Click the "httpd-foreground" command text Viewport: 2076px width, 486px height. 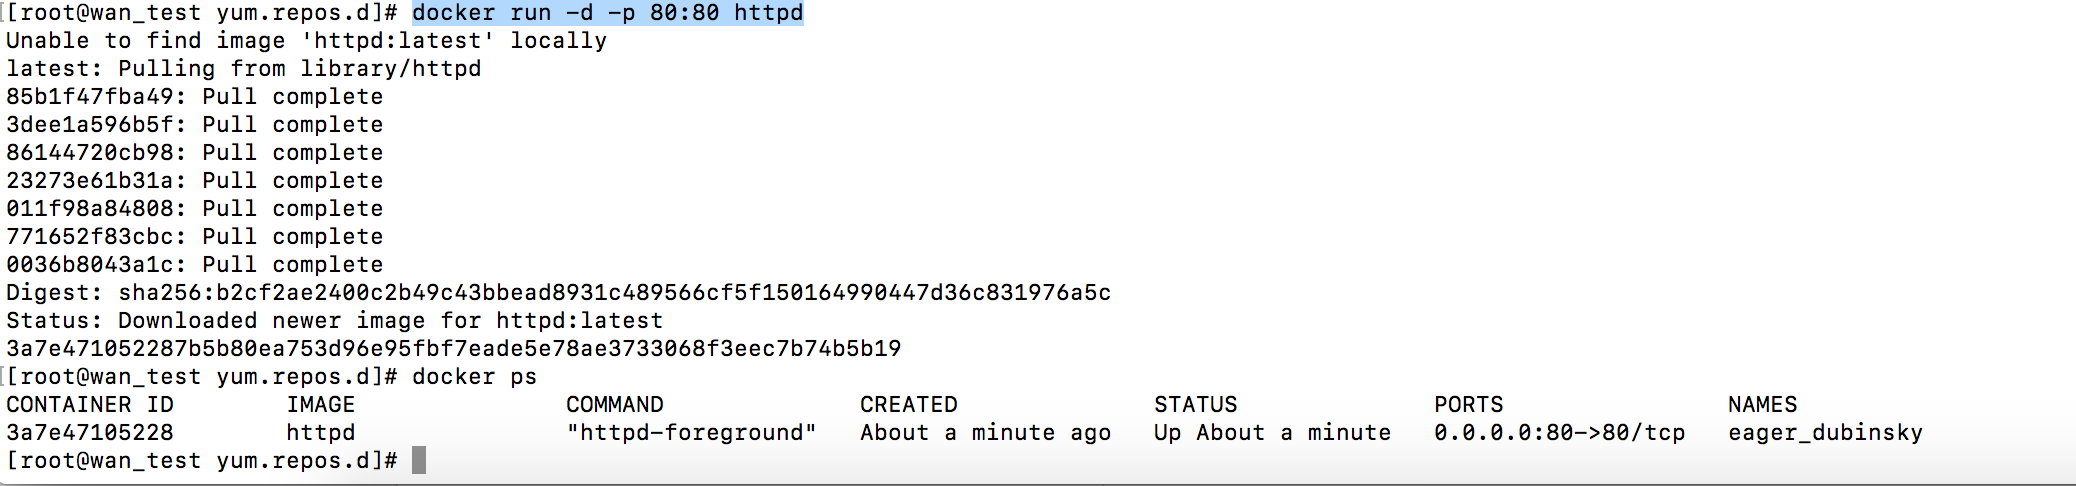[691, 433]
